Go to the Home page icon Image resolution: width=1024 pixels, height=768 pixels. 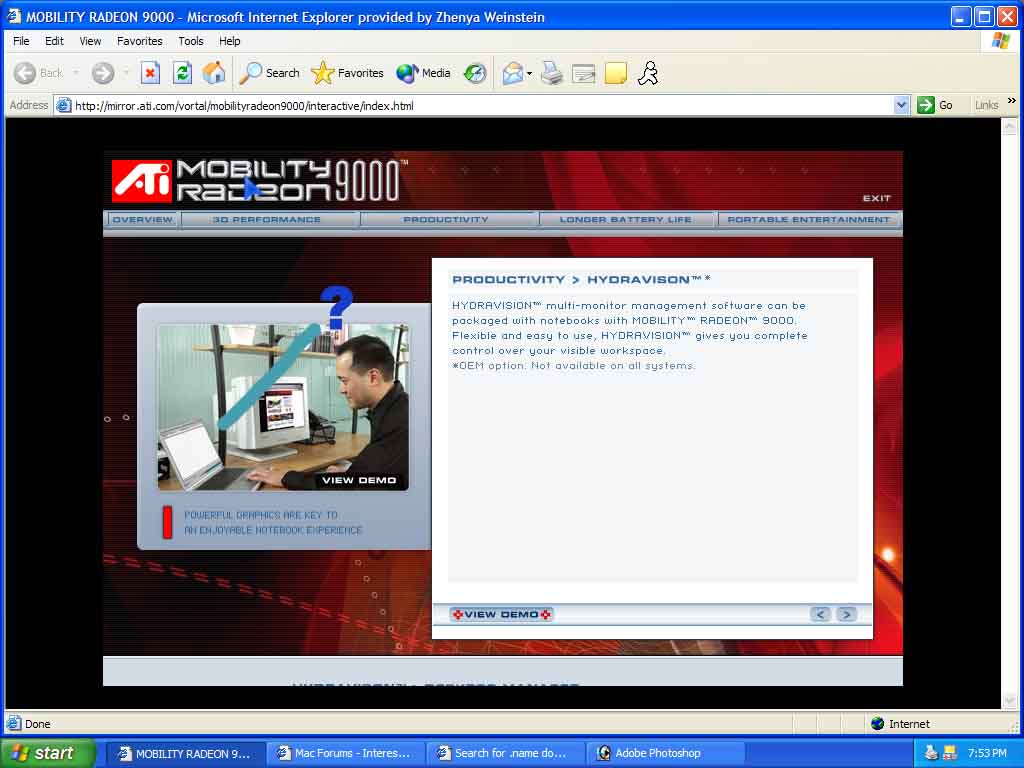pos(214,73)
